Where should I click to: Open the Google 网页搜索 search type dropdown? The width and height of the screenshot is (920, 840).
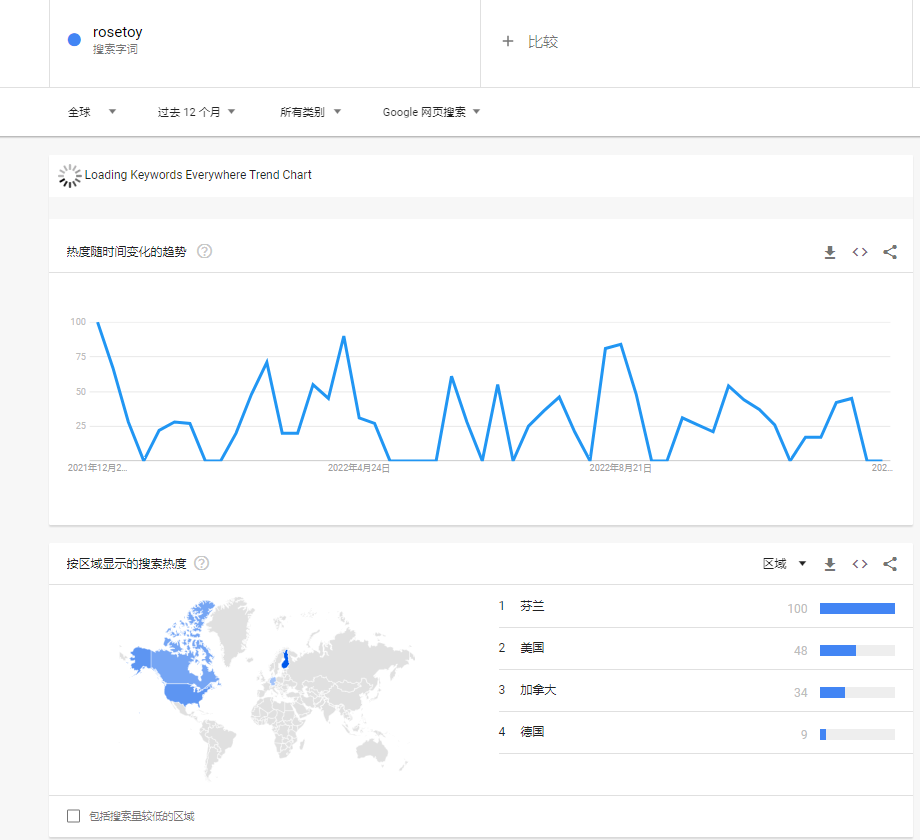click(x=431, y=111)
